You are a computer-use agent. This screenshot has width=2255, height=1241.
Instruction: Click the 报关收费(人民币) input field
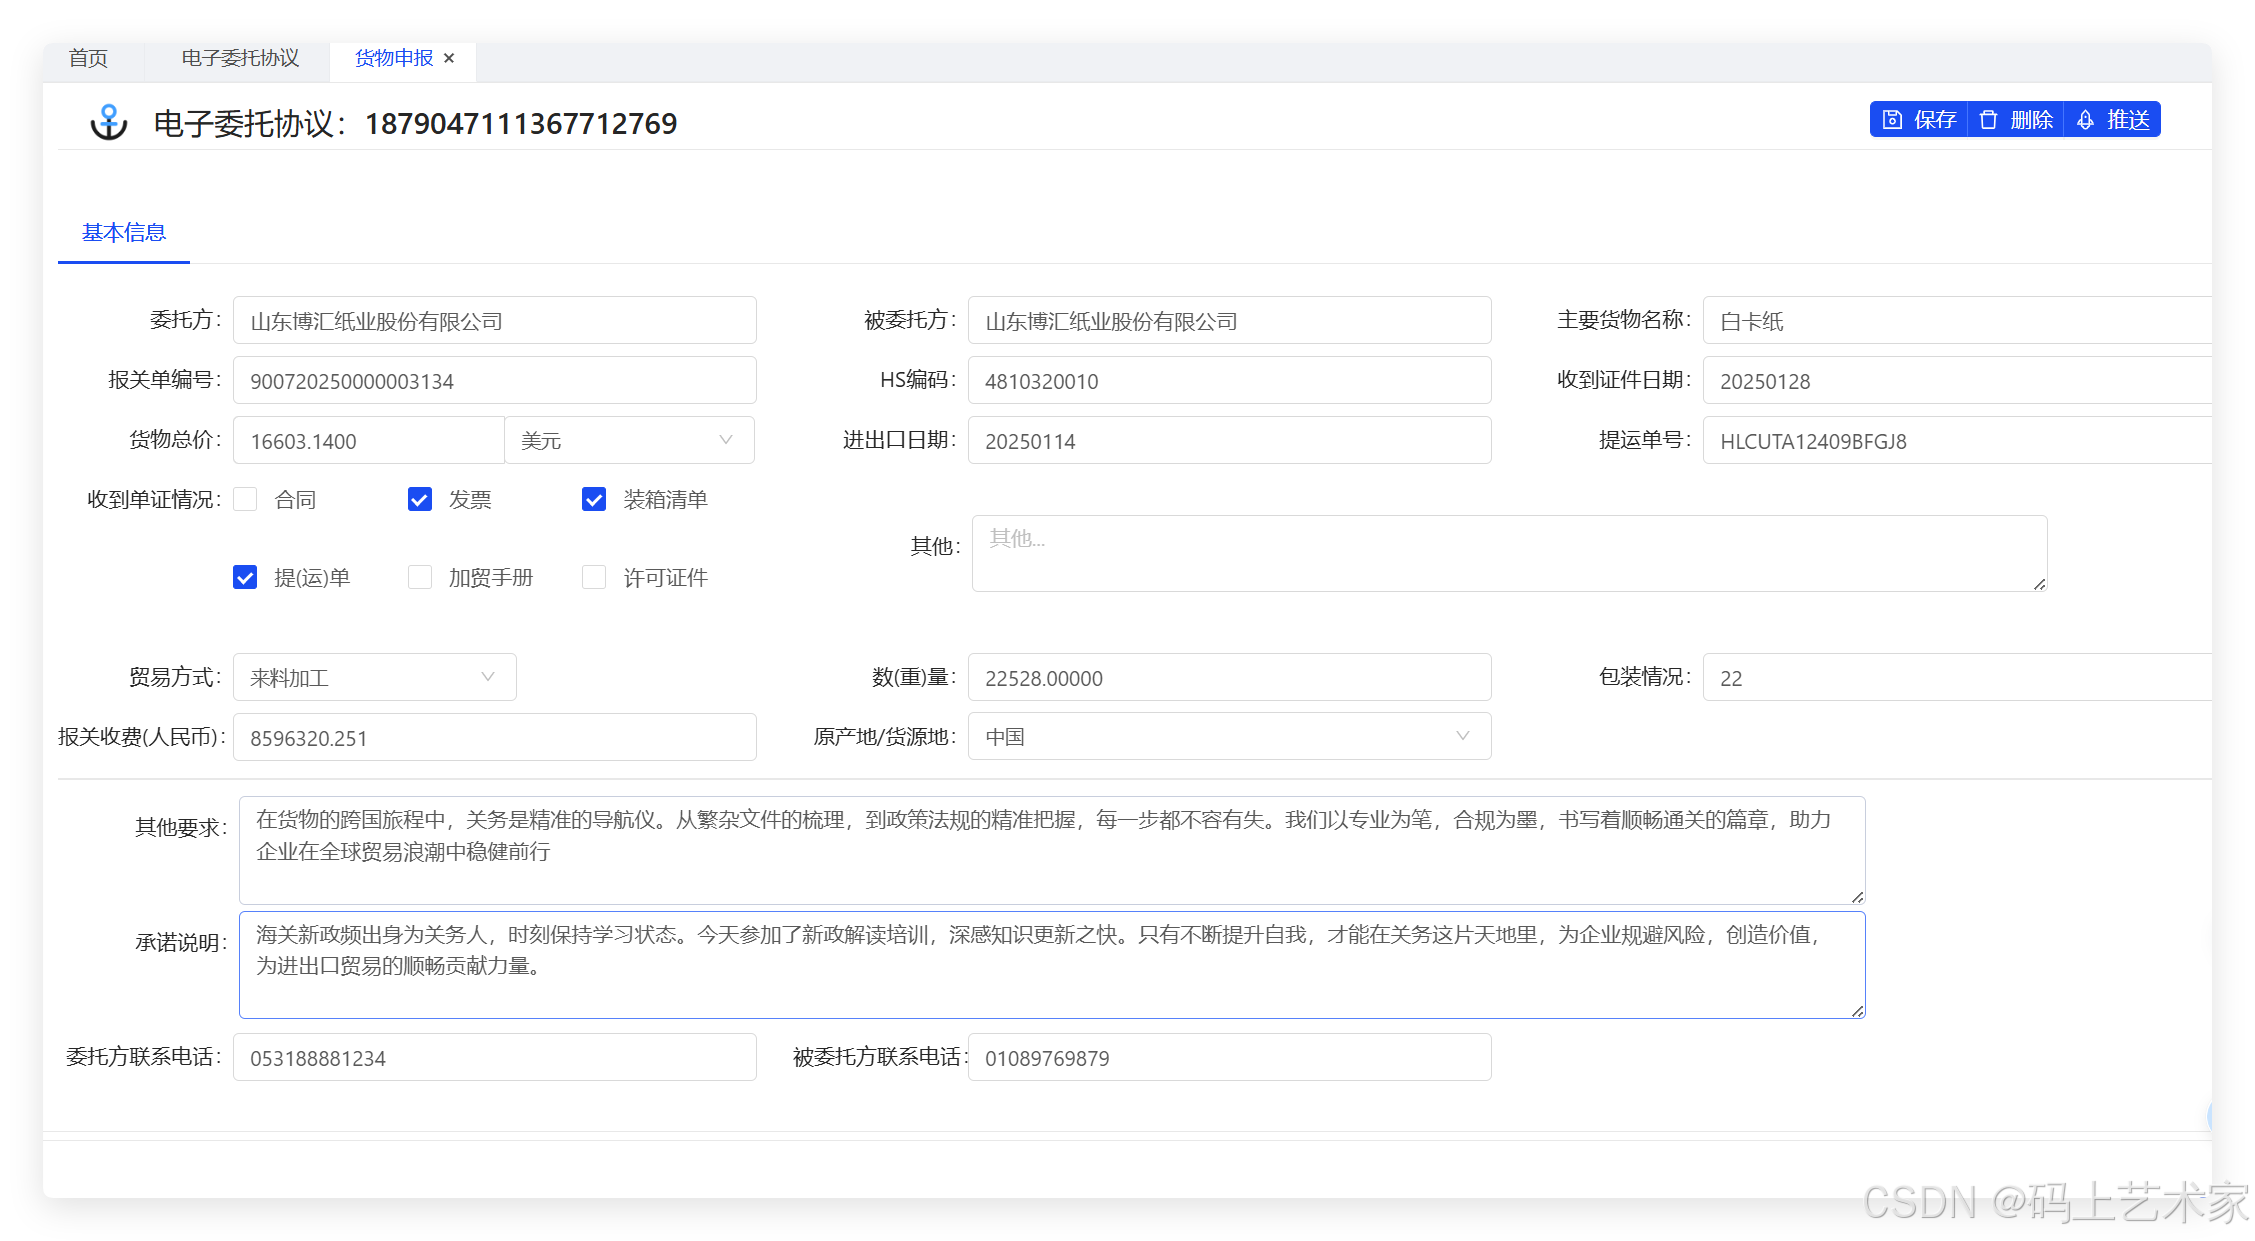[x=494, y=737]
